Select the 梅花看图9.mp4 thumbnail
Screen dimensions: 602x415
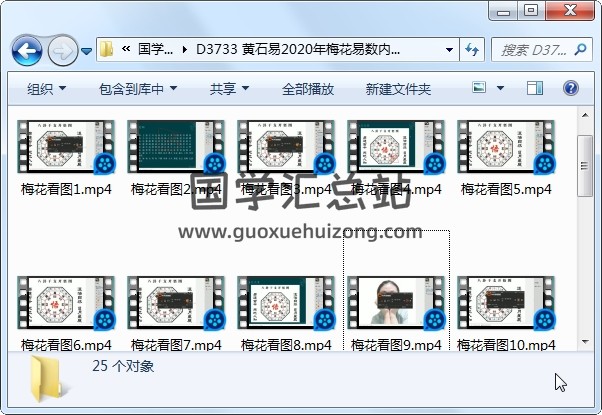[396, 303]
